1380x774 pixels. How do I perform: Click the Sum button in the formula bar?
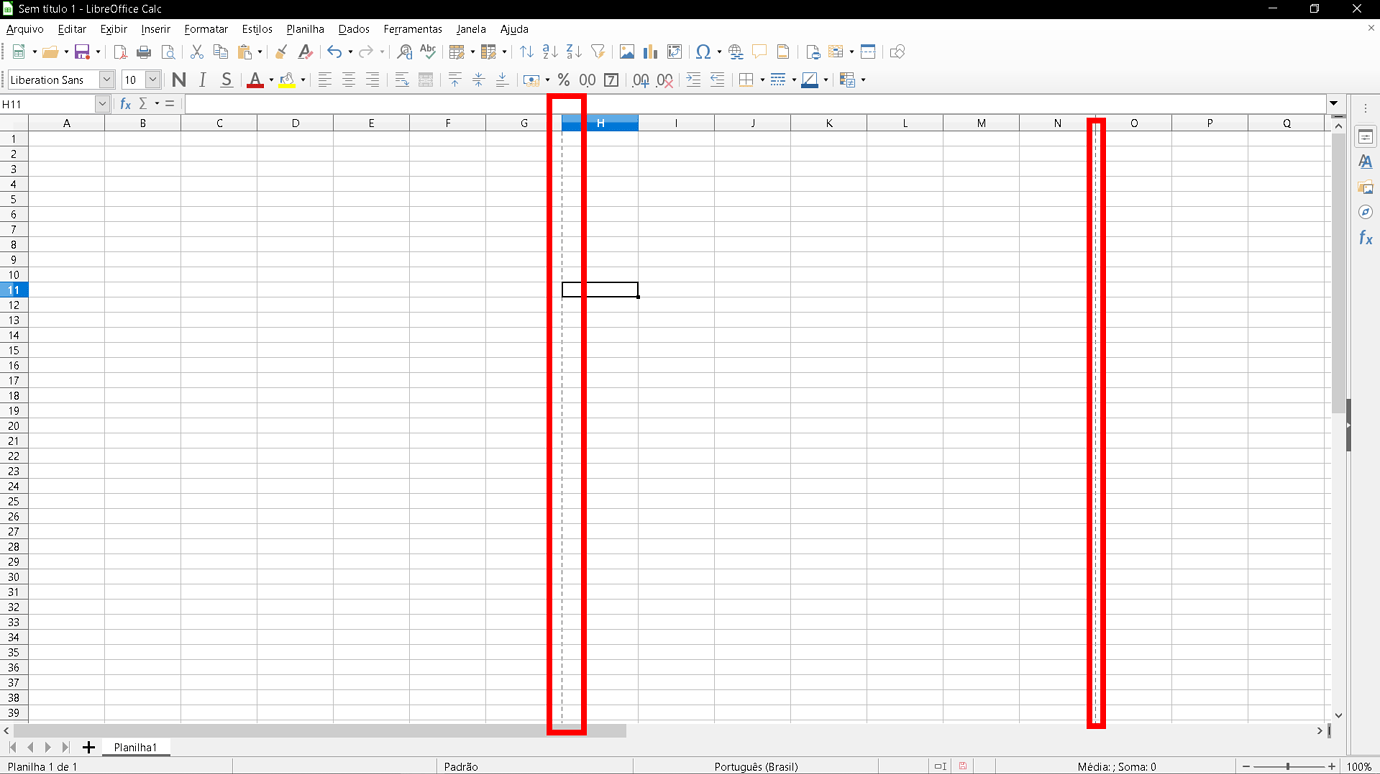coord(142,103)
